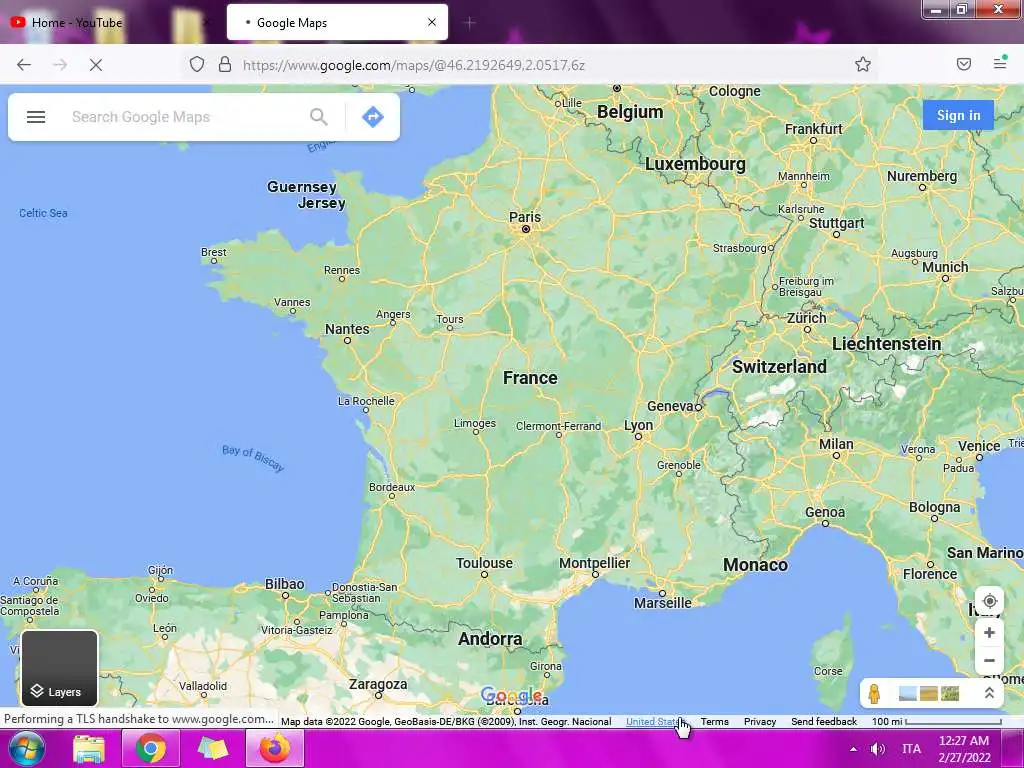Screen dimensions: 1024x768
Task: Click the browser address bar URL
Action: (x=413, y=65)
